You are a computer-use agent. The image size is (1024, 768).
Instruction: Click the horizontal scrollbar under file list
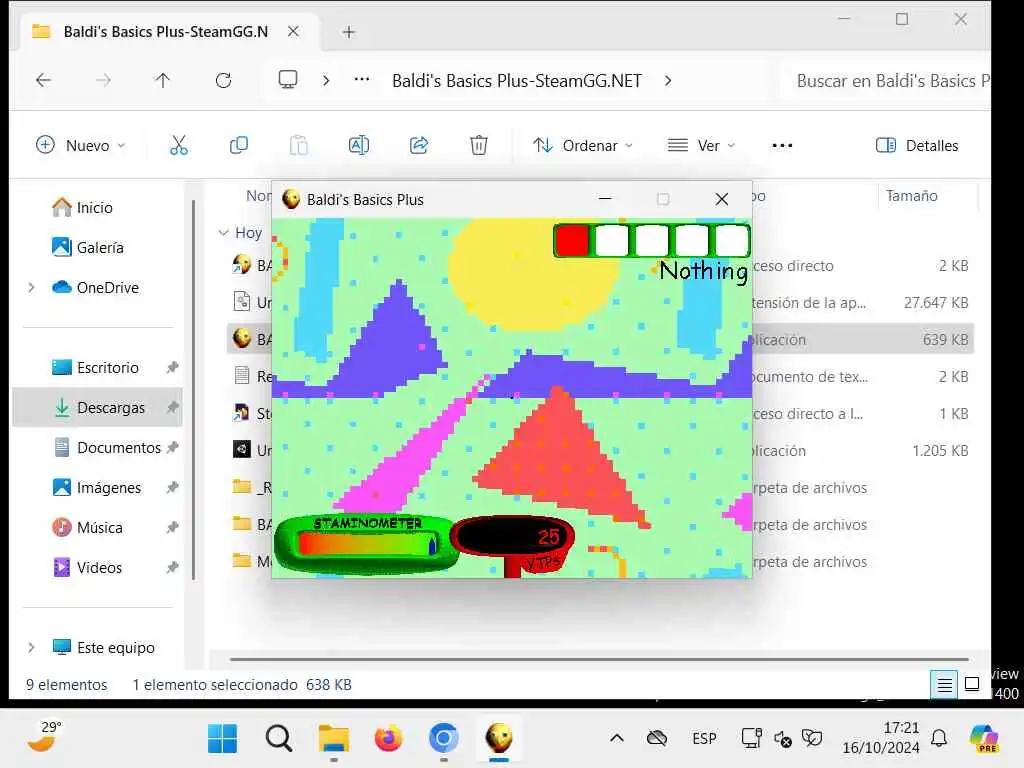[599, 660]
